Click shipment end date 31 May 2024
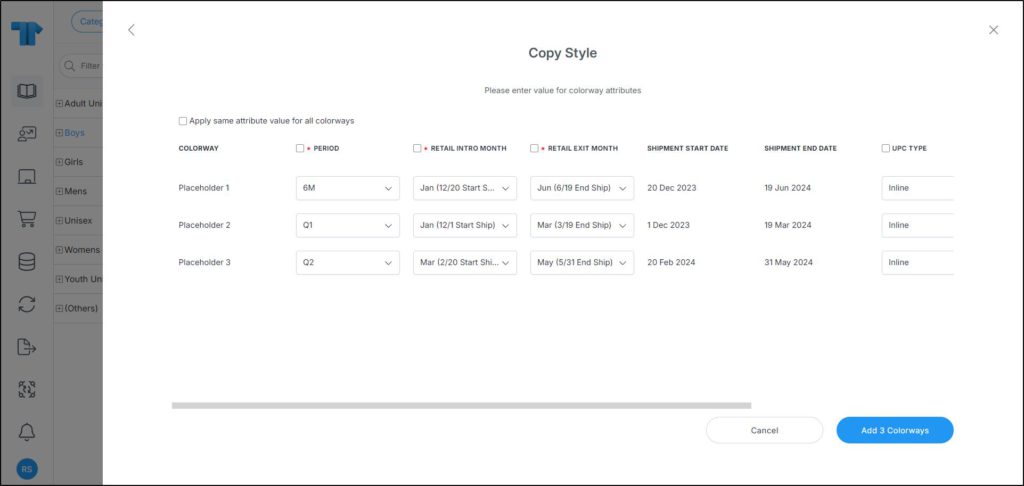This screenshot has width=1024, height=486. click(x=789, y=263)
